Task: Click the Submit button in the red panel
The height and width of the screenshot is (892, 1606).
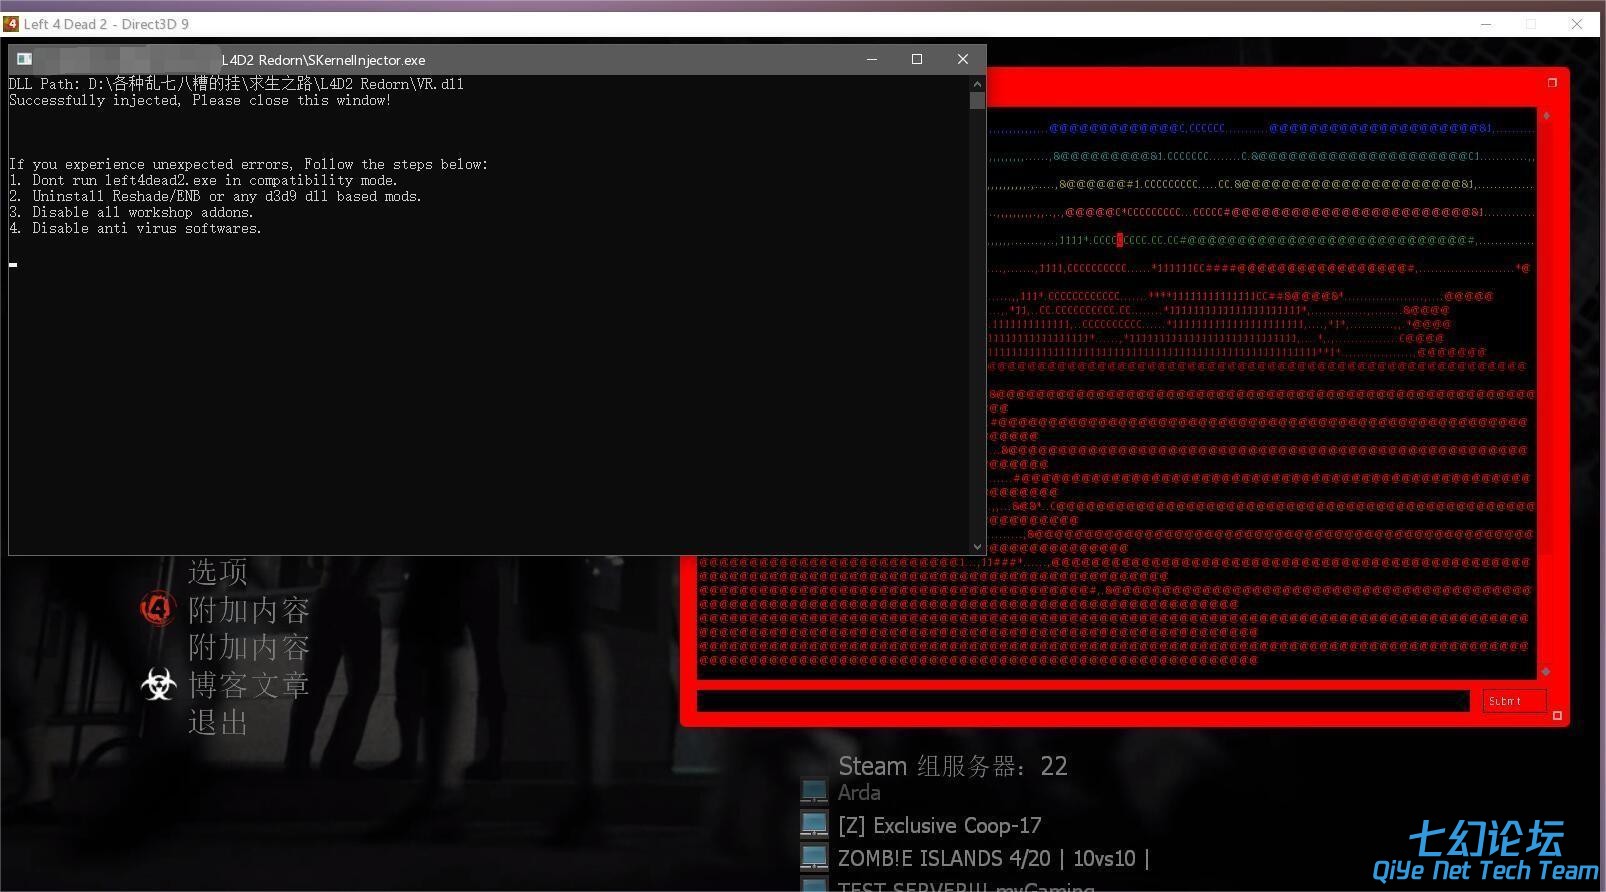Action: [x=1514, y=701]
